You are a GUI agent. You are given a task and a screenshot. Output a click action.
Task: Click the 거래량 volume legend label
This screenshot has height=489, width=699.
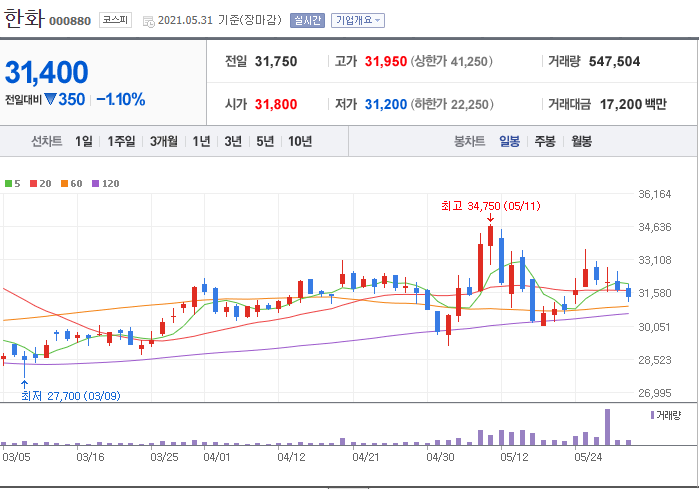click(x=668, y=415)
